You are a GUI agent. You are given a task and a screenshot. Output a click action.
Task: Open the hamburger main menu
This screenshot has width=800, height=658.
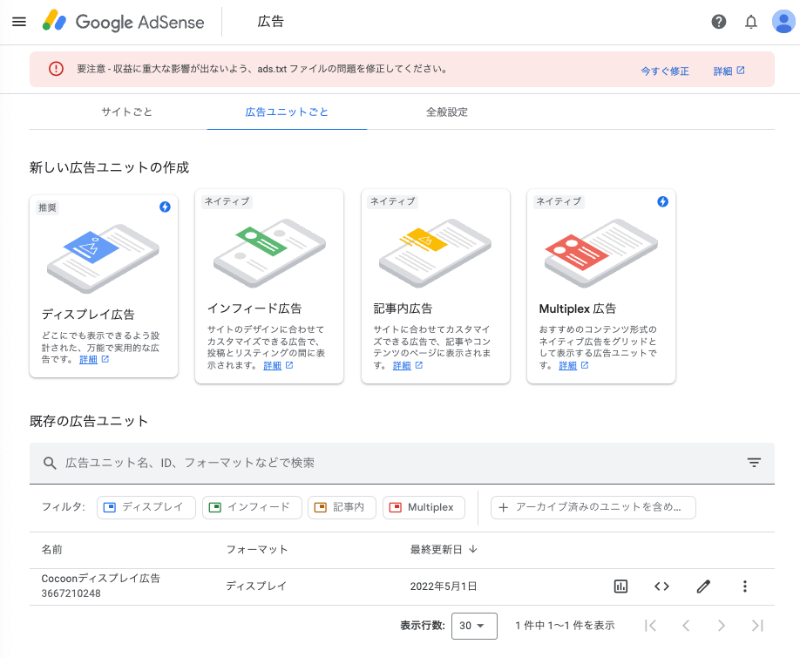pos(19,22)
